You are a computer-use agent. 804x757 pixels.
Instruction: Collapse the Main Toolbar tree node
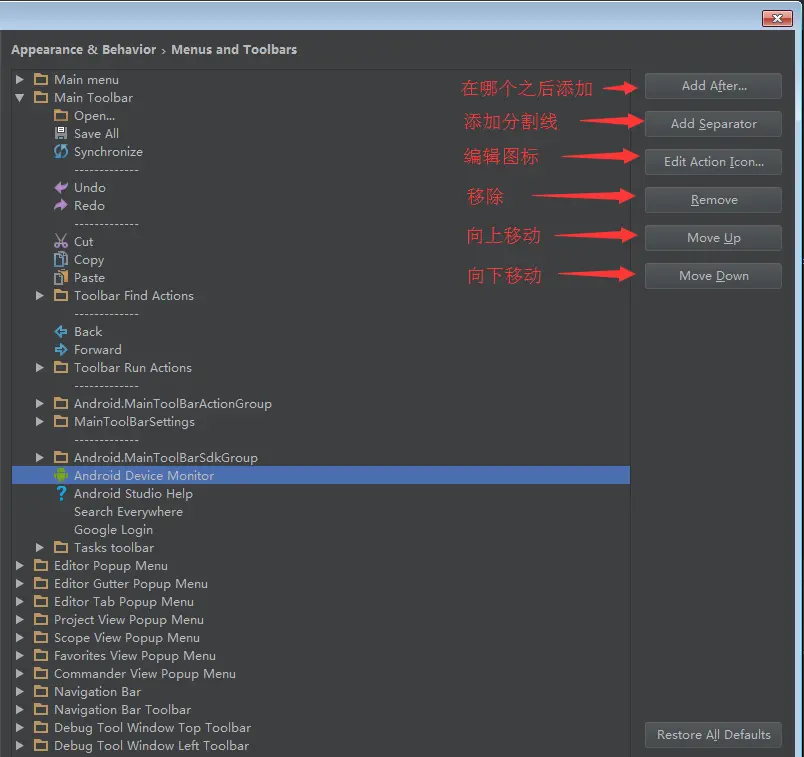[x=19, y=97]
